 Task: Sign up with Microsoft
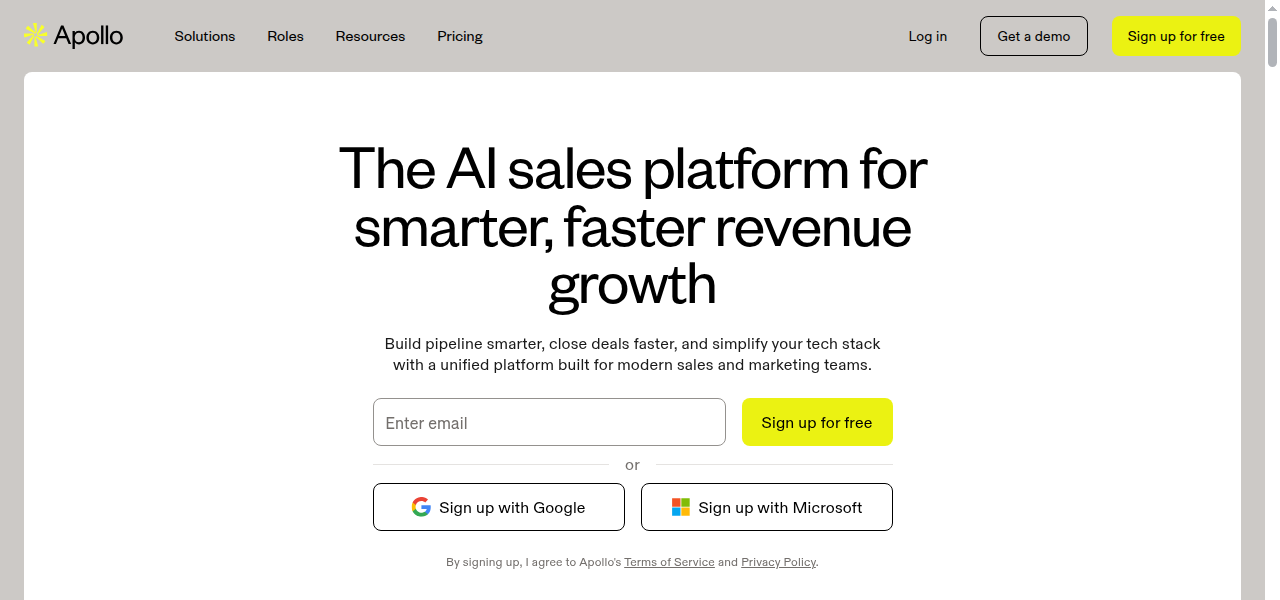coord(766,507)
